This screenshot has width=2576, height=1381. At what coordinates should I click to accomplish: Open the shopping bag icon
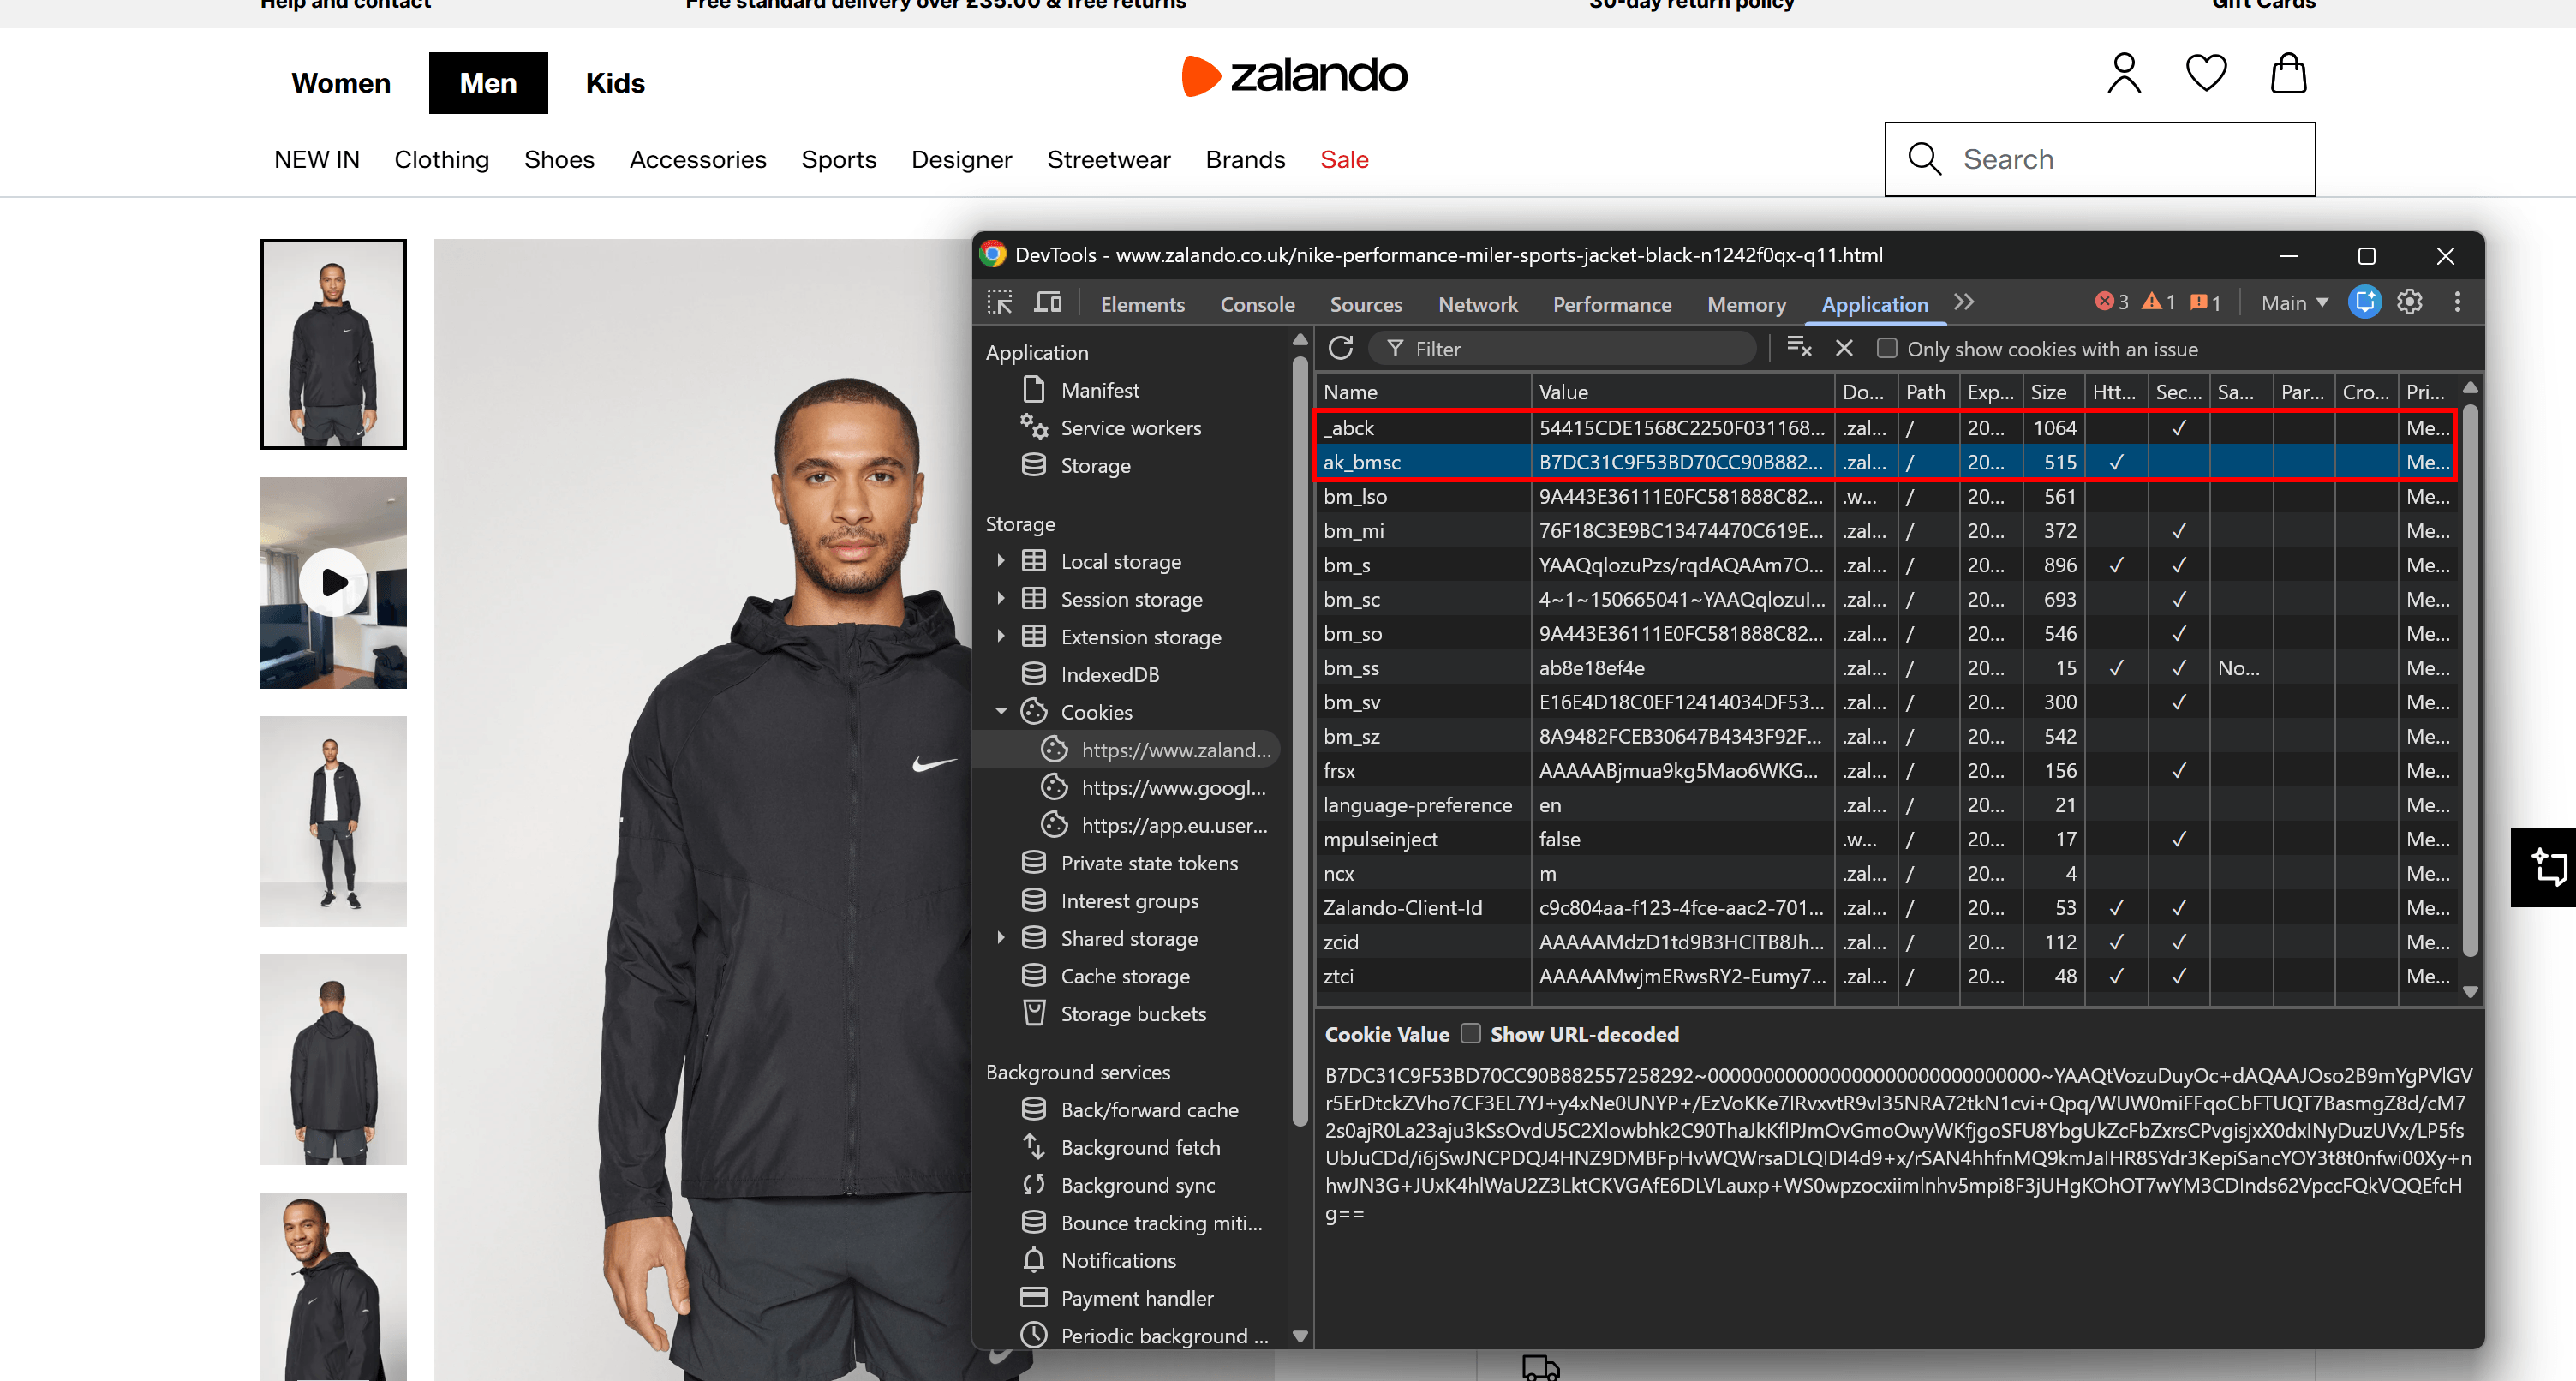point(2288,73)
